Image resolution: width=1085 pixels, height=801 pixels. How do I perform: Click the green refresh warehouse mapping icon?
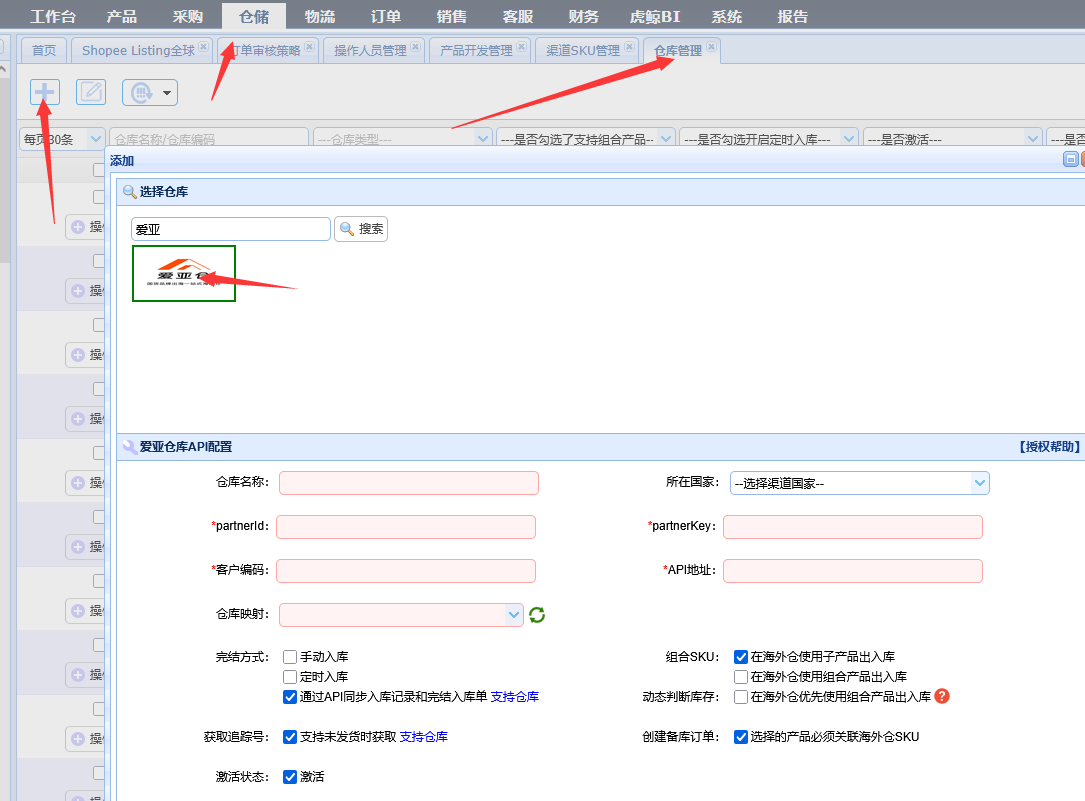click(x=537, y=615)
